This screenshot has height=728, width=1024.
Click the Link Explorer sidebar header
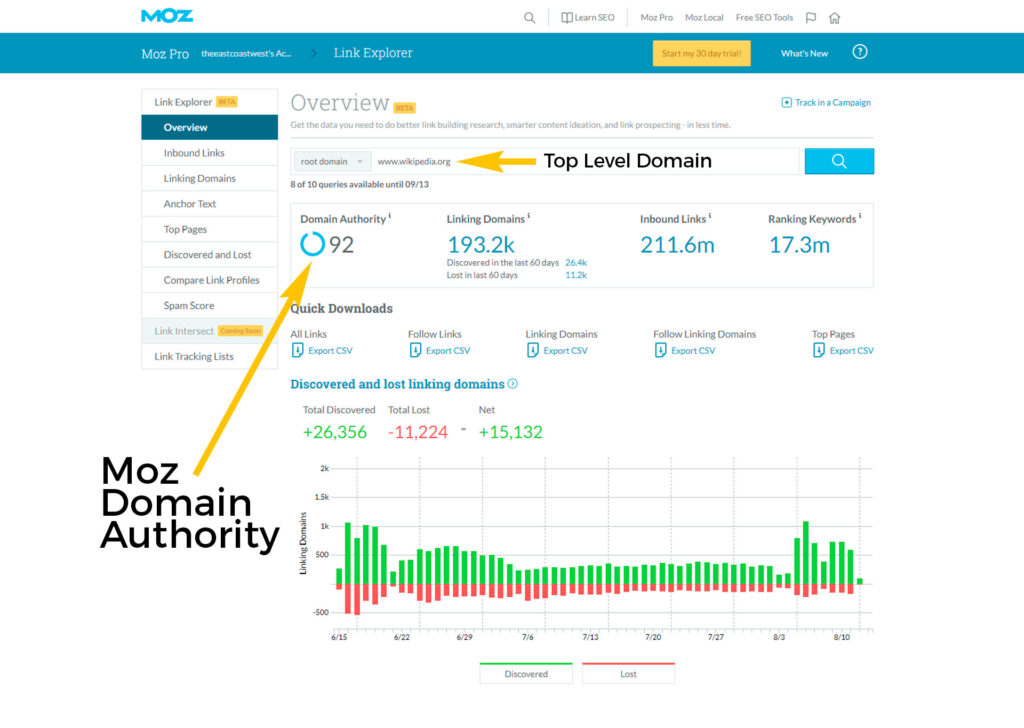(210, 102)
